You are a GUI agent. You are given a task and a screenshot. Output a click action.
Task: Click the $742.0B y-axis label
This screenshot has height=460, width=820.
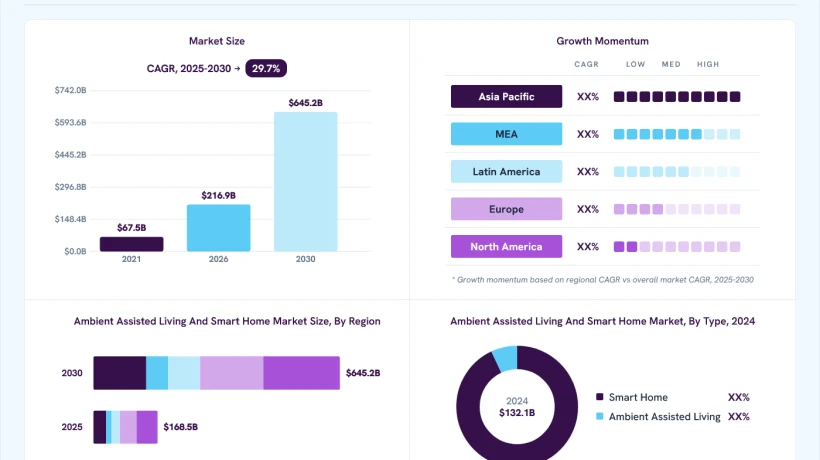point(70,90)
